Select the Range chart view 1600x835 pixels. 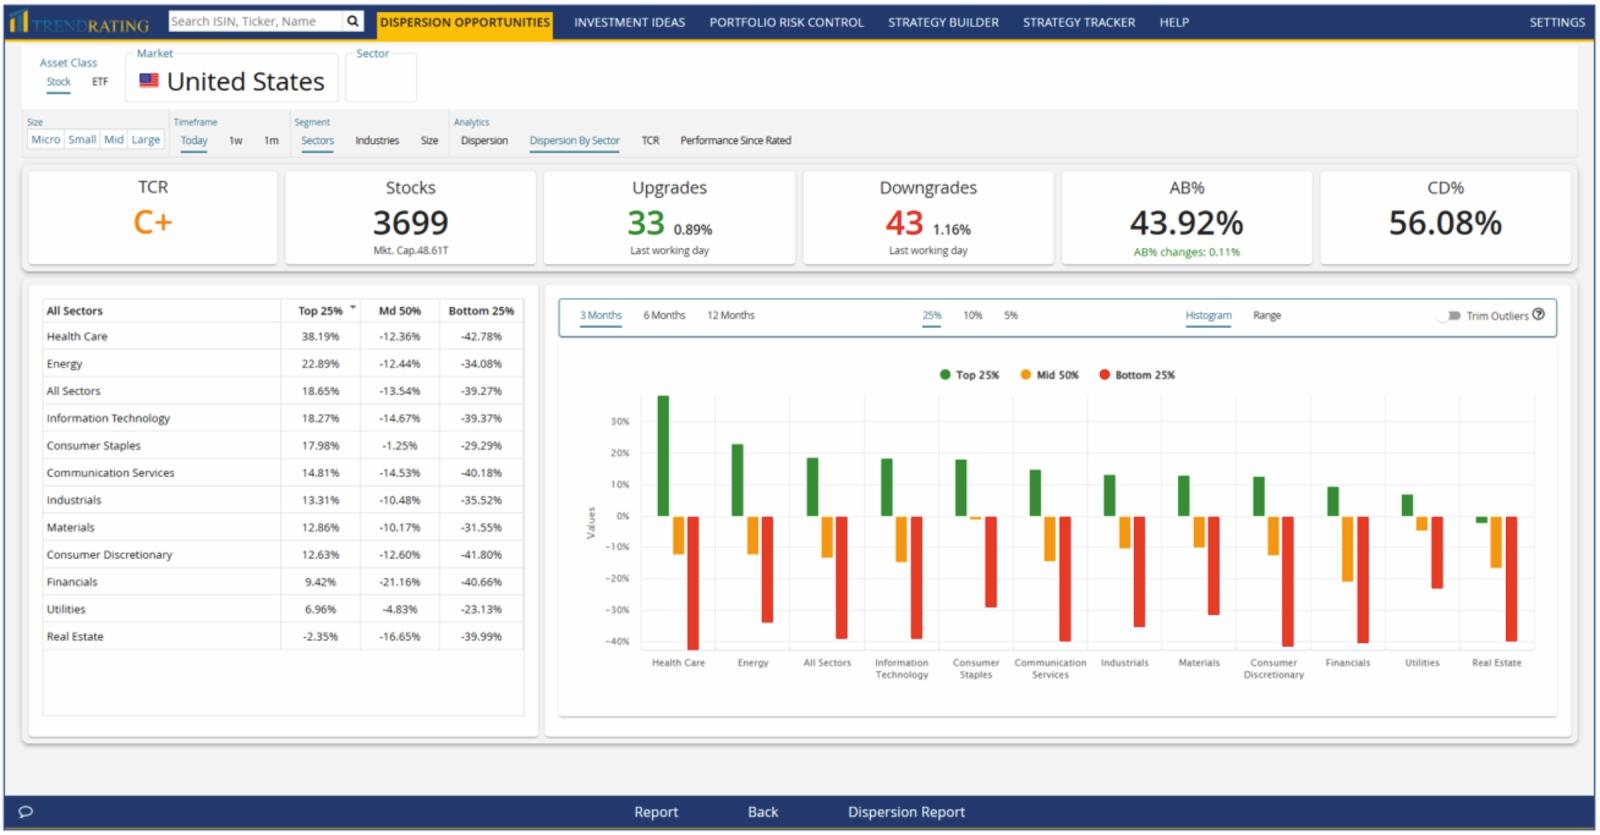1267,315
